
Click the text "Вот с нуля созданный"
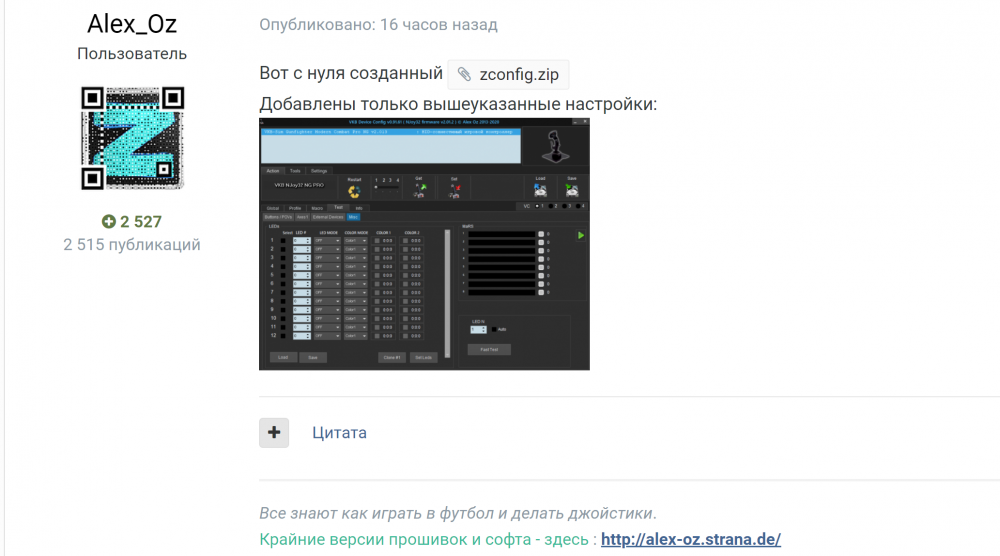click(x=351, y=73)
